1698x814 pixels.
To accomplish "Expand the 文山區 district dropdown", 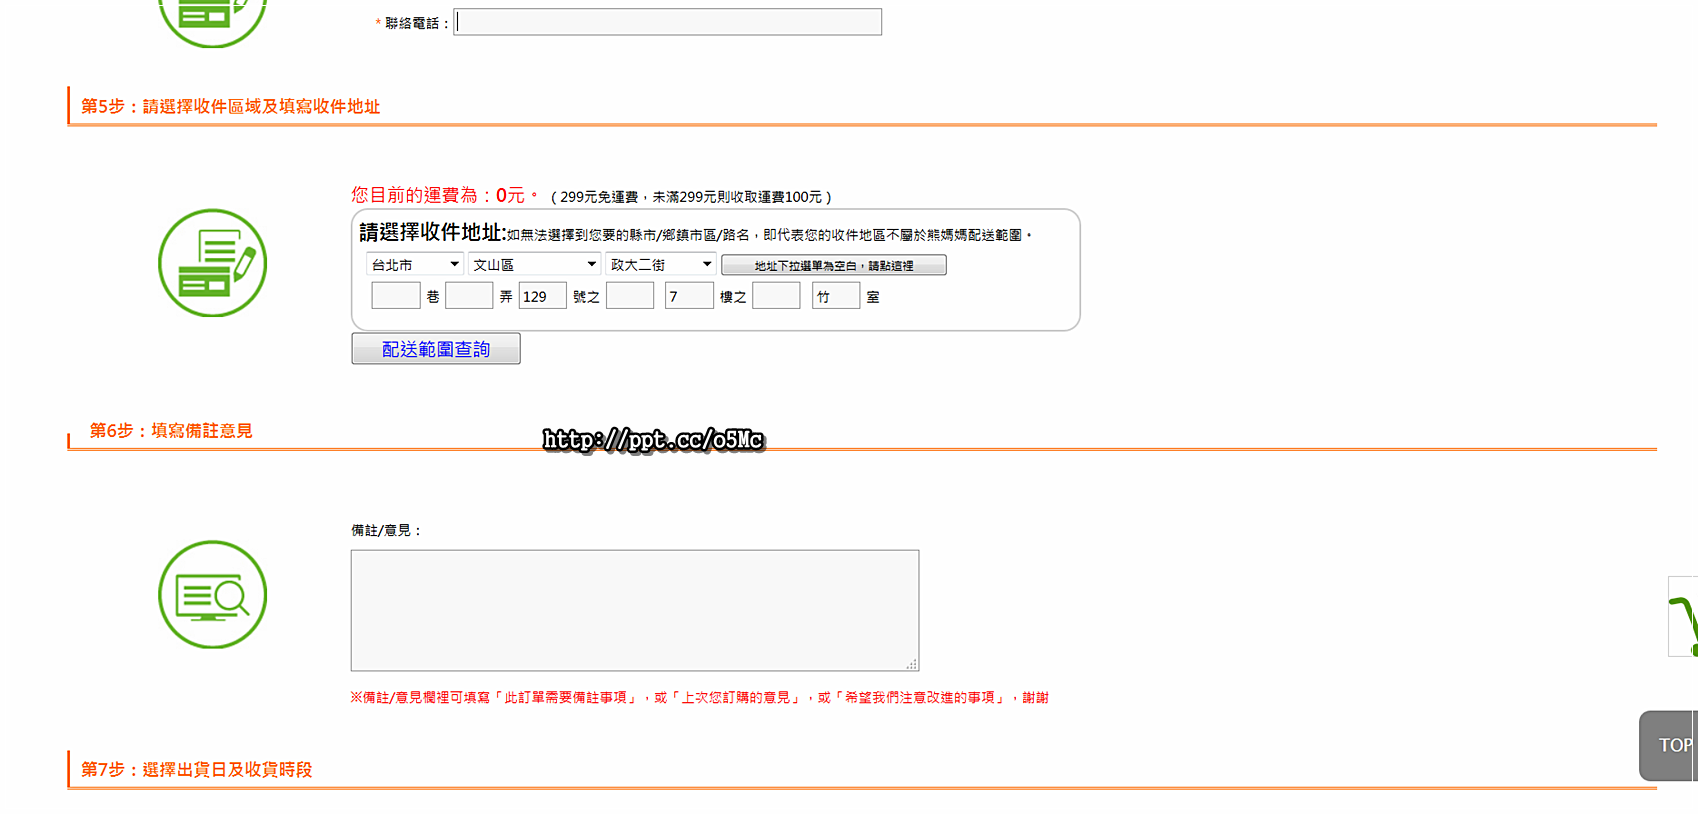I will (x=534, y=265).
